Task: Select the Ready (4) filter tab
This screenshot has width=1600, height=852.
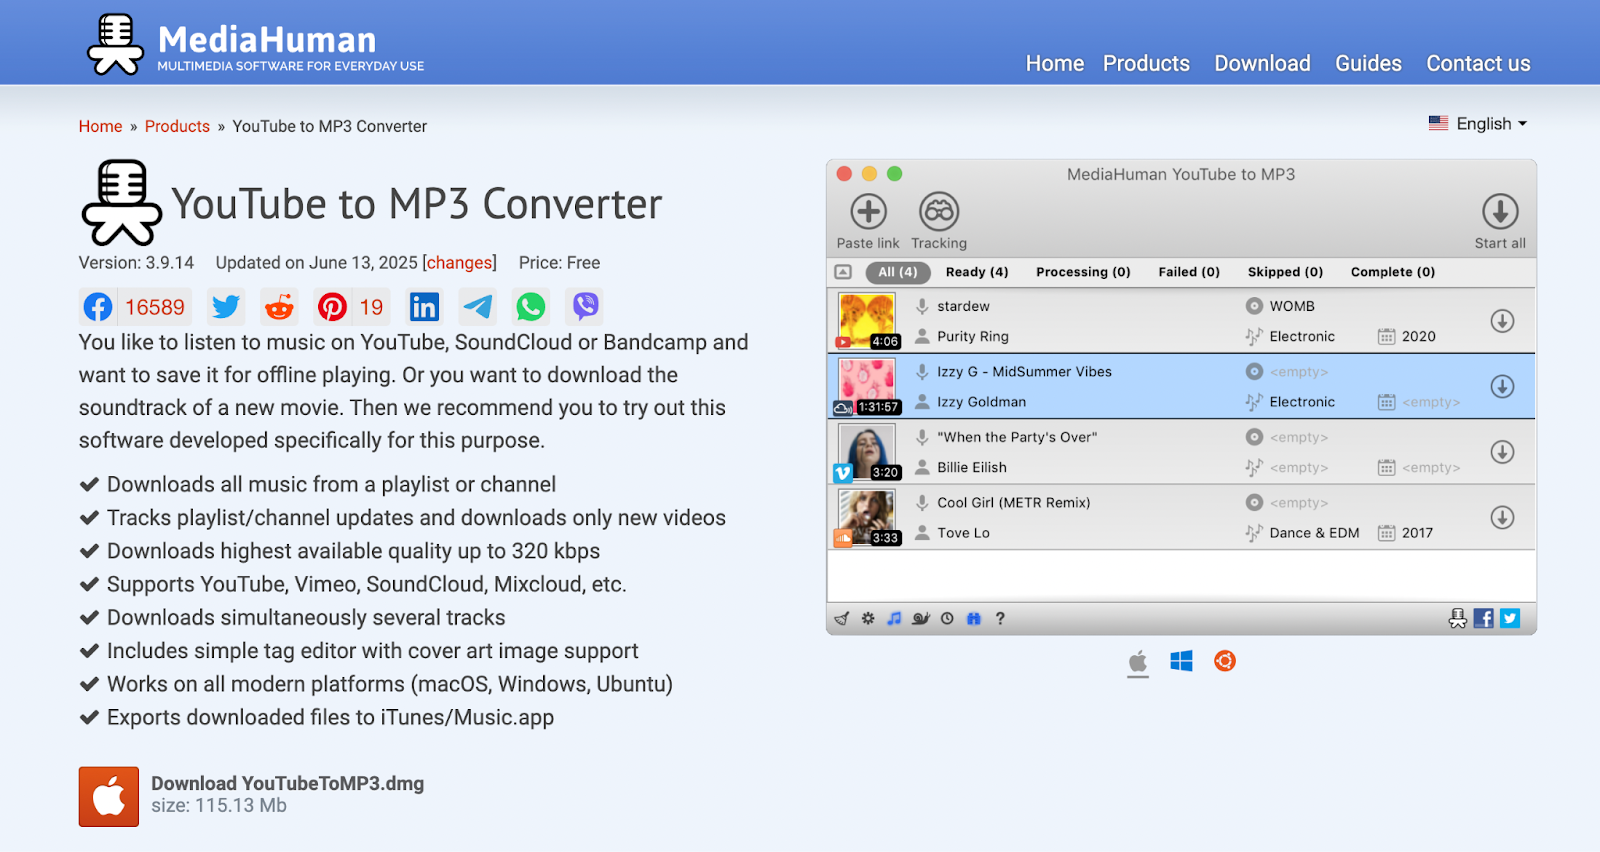Action: point(977,272)
